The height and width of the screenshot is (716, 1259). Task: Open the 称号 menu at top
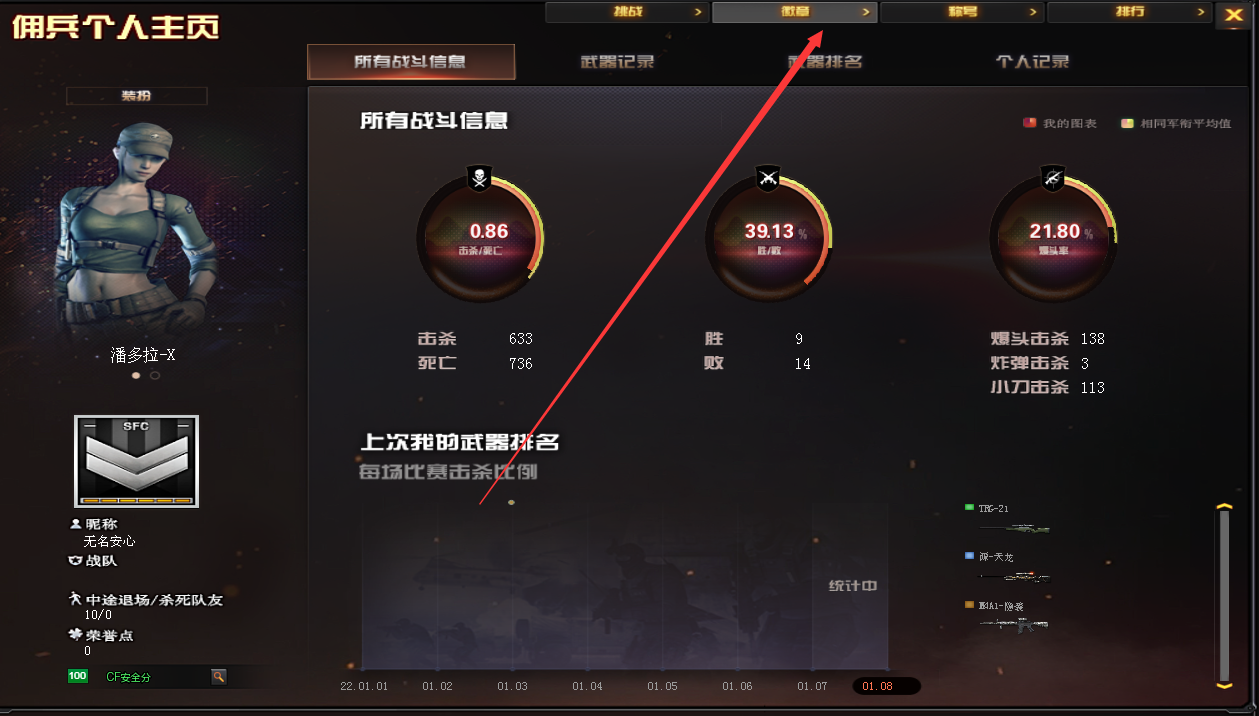[x=962, y=12]
